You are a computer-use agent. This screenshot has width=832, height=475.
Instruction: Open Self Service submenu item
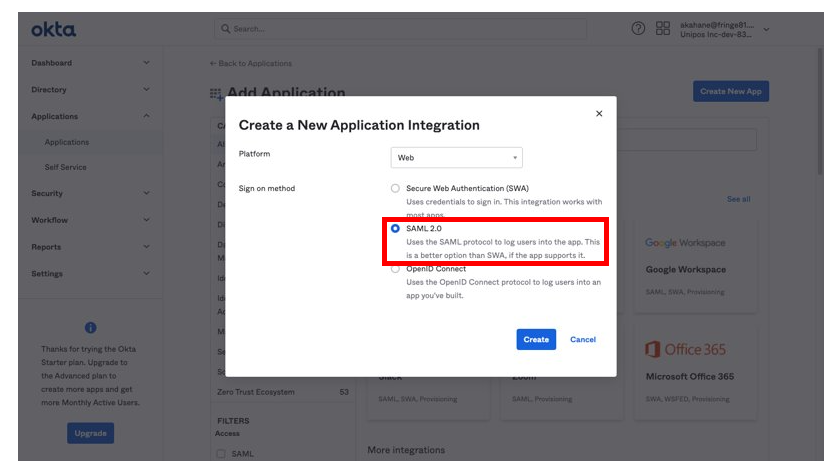coord(65,167)
